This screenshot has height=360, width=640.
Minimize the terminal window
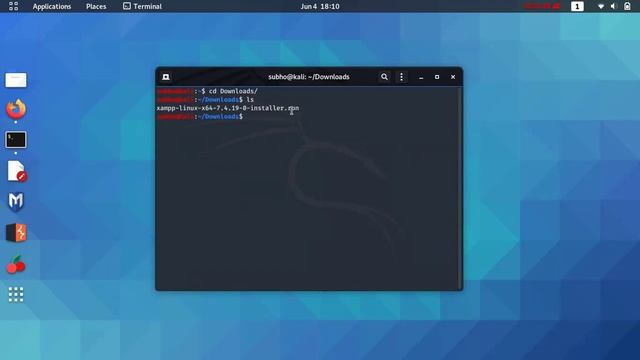click(421, 77)
